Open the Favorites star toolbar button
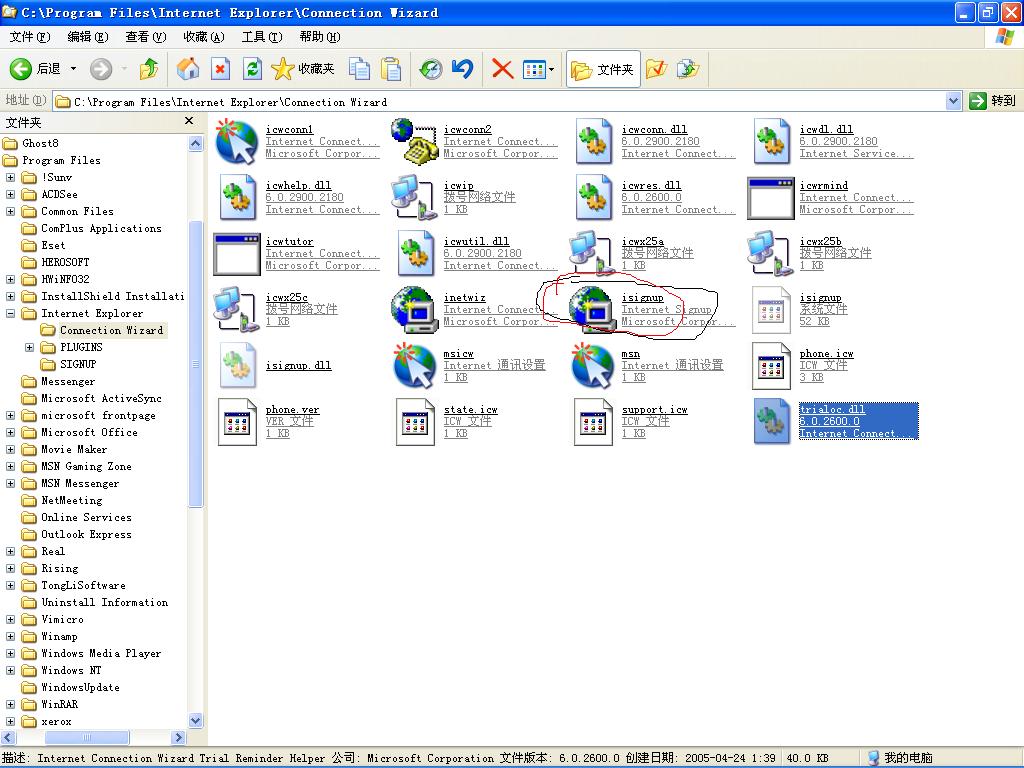The image size is (1024, 768). tap(302, 69)
